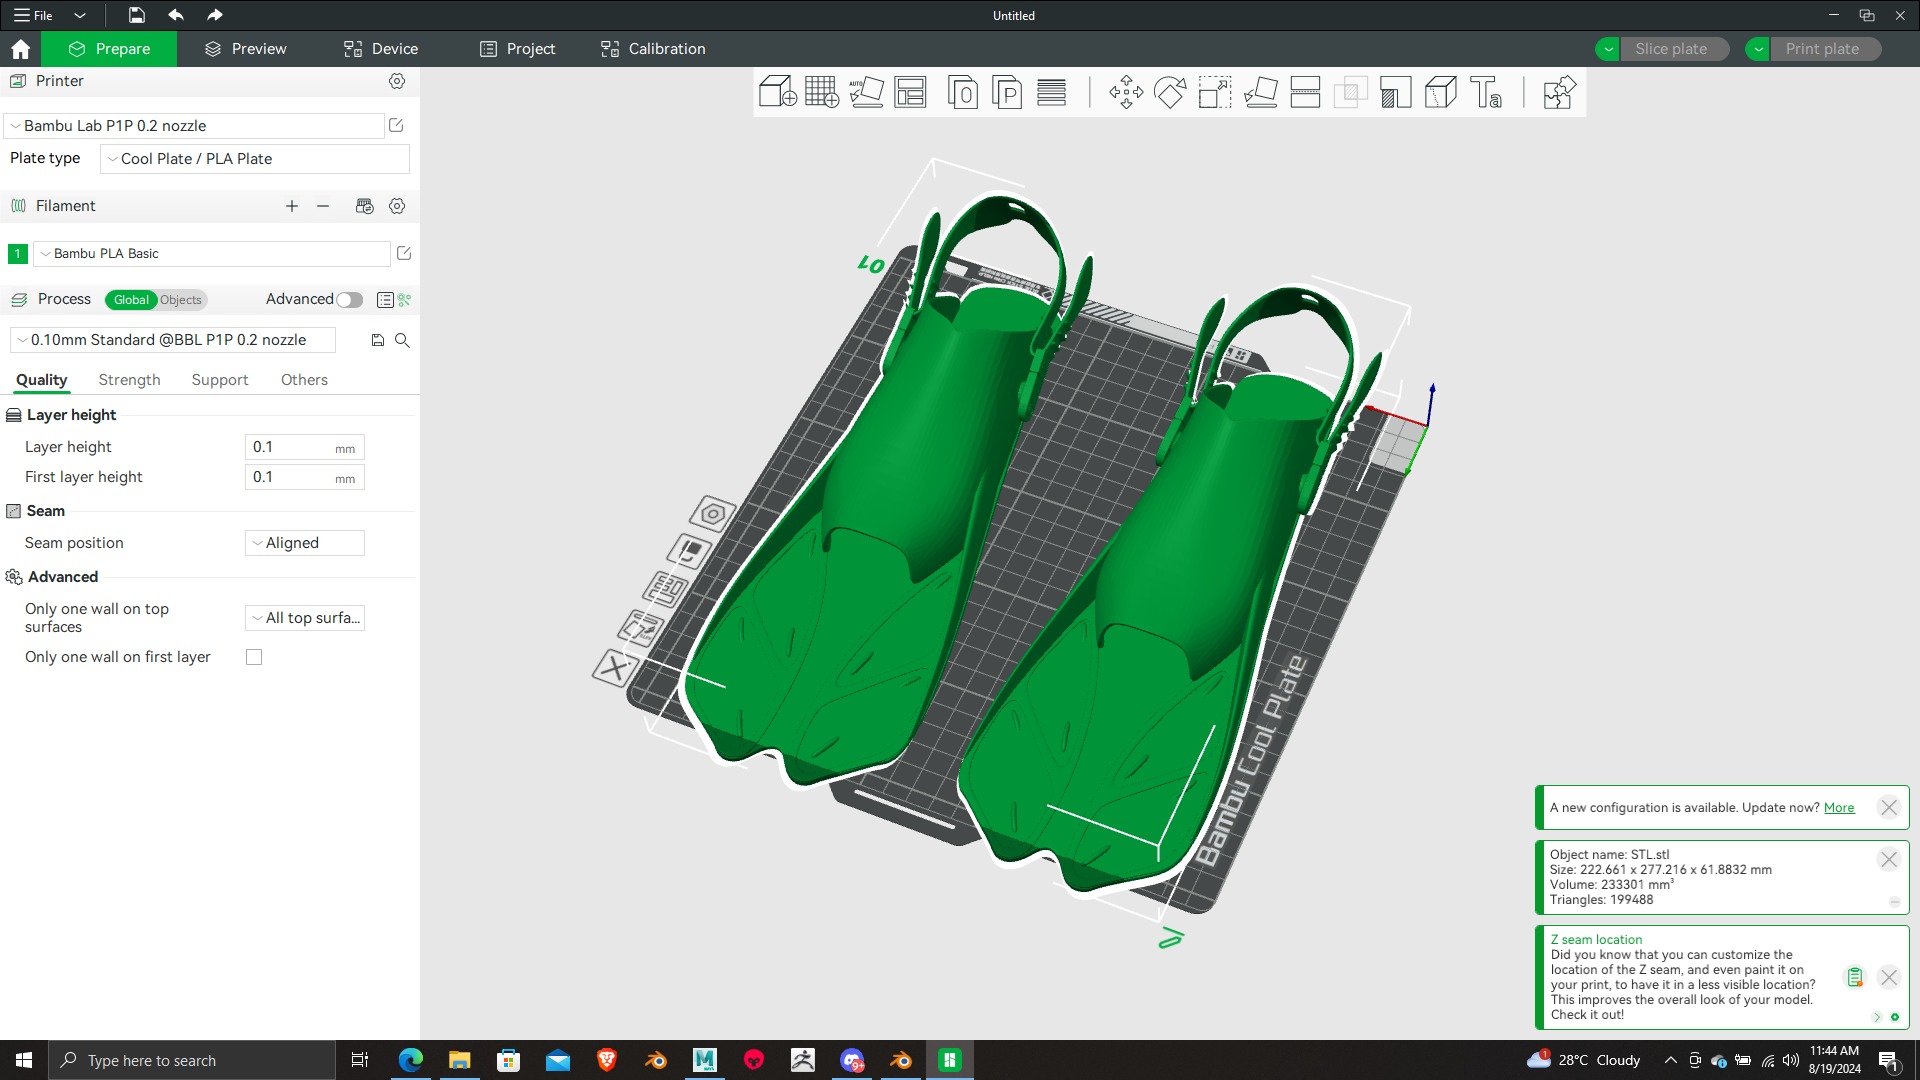
Task: Open the Support painting tool
Action: coord(1396,92)
